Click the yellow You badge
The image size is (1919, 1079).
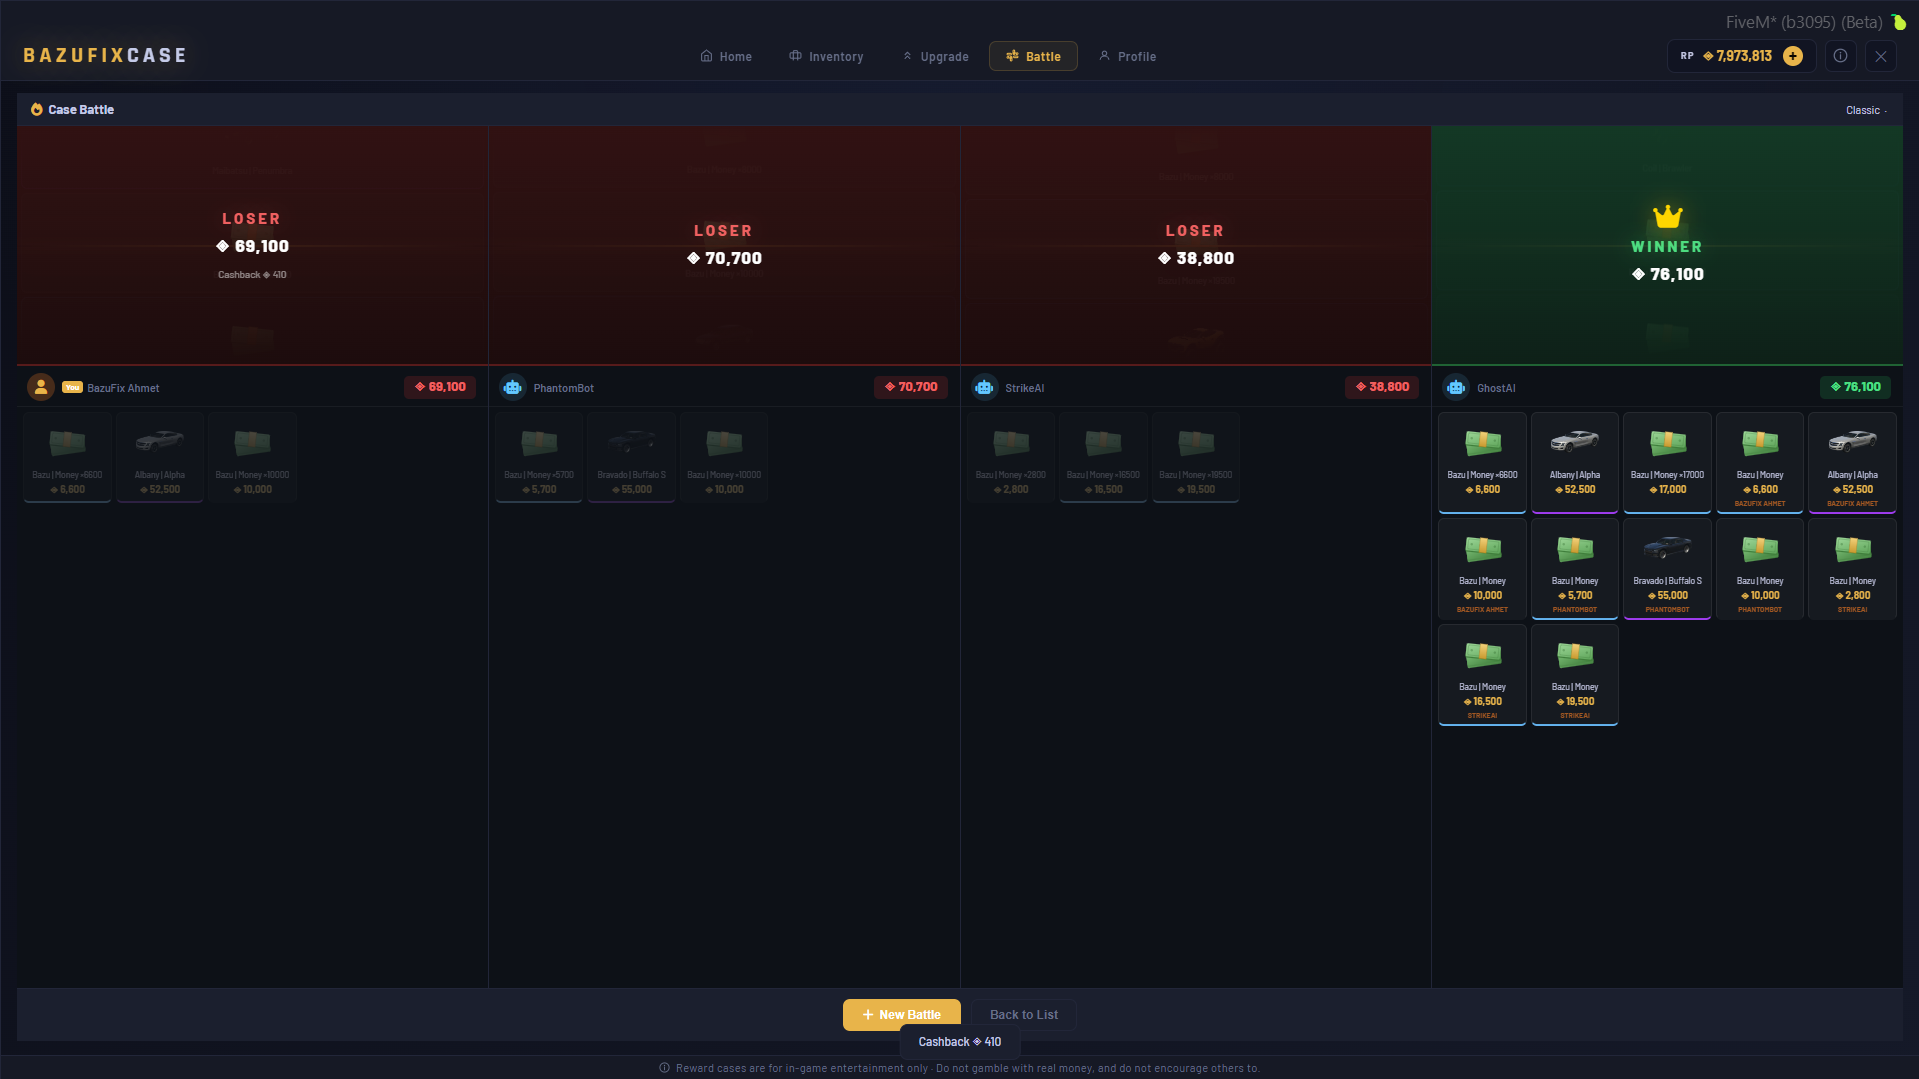click(x=72, y=388)
